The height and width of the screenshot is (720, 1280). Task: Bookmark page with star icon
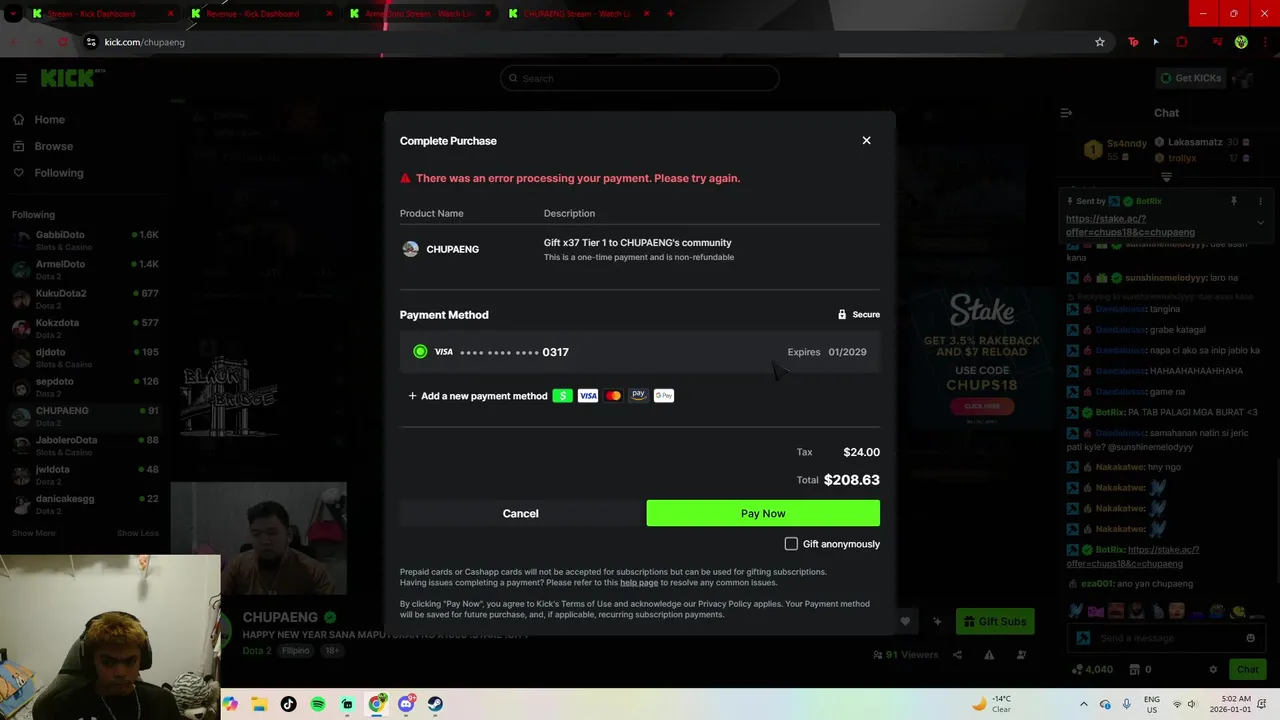1100,42
